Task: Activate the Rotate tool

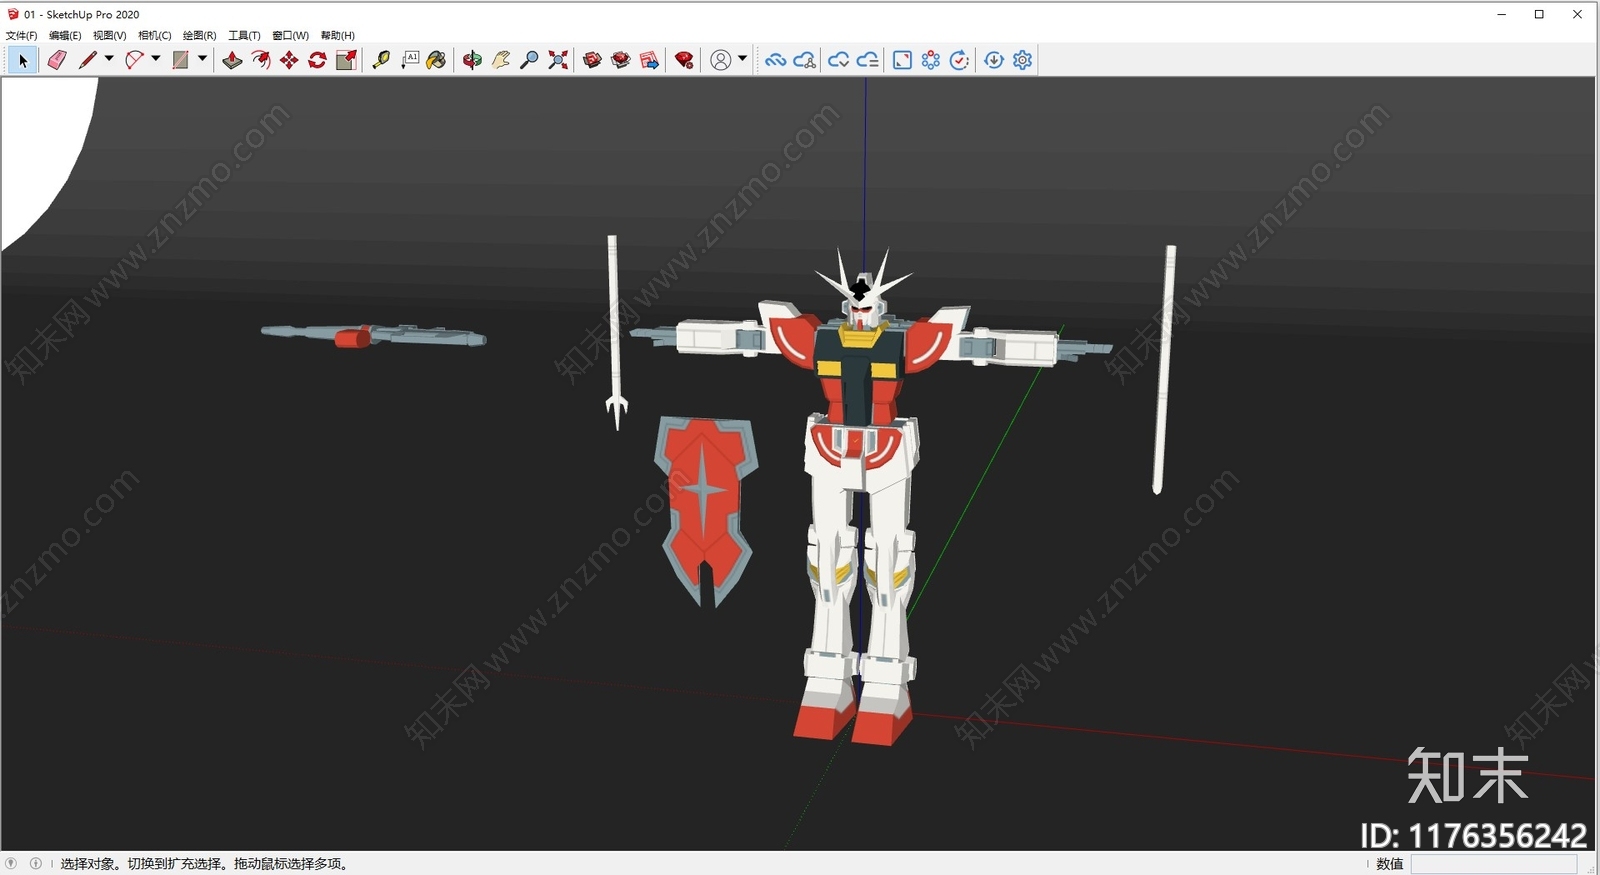Action: (317, 60)
